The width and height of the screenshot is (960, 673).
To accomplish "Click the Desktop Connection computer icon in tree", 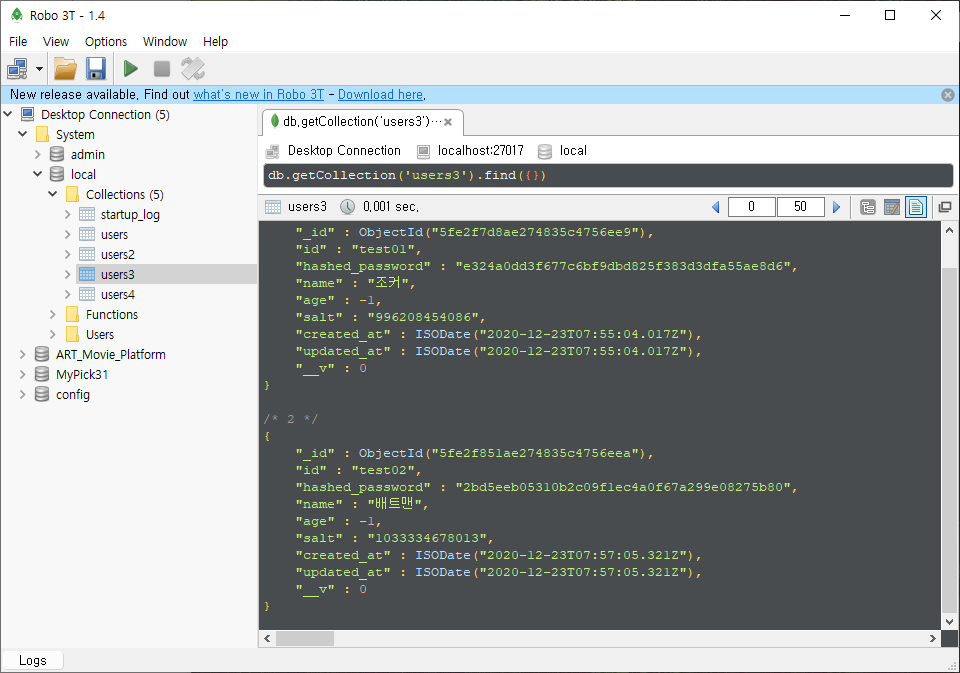I will click(28, 114).
